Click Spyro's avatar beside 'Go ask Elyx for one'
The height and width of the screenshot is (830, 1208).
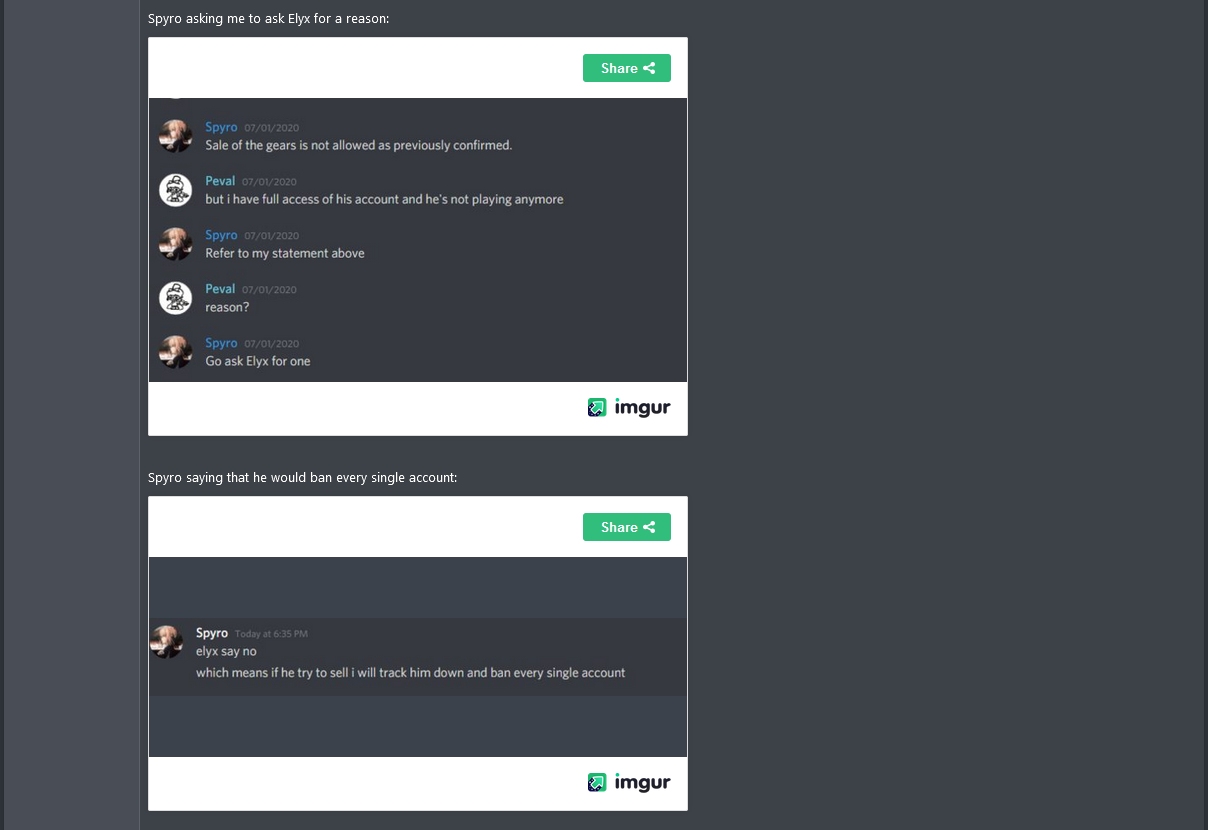175,352
